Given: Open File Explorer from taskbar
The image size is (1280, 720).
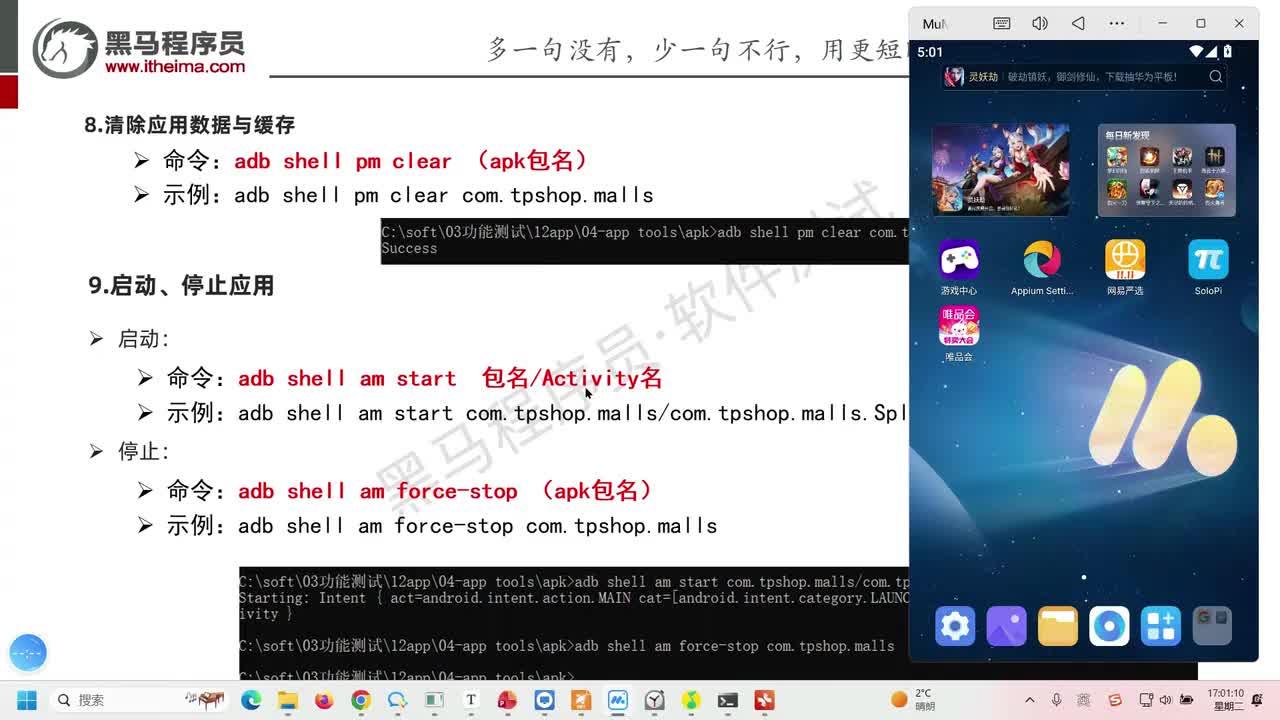Looking at the screenshot, I should 287,700.
